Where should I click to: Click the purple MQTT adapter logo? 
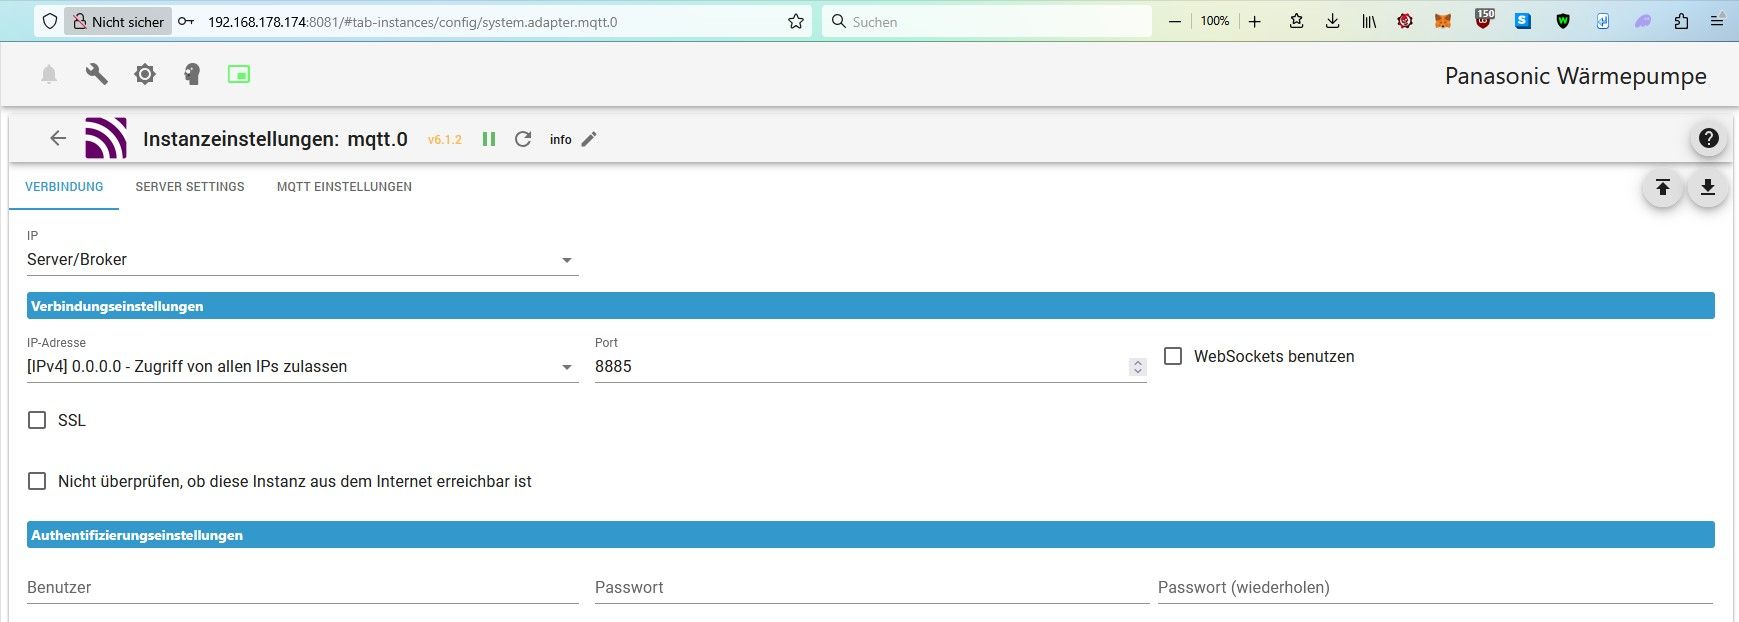106,139
